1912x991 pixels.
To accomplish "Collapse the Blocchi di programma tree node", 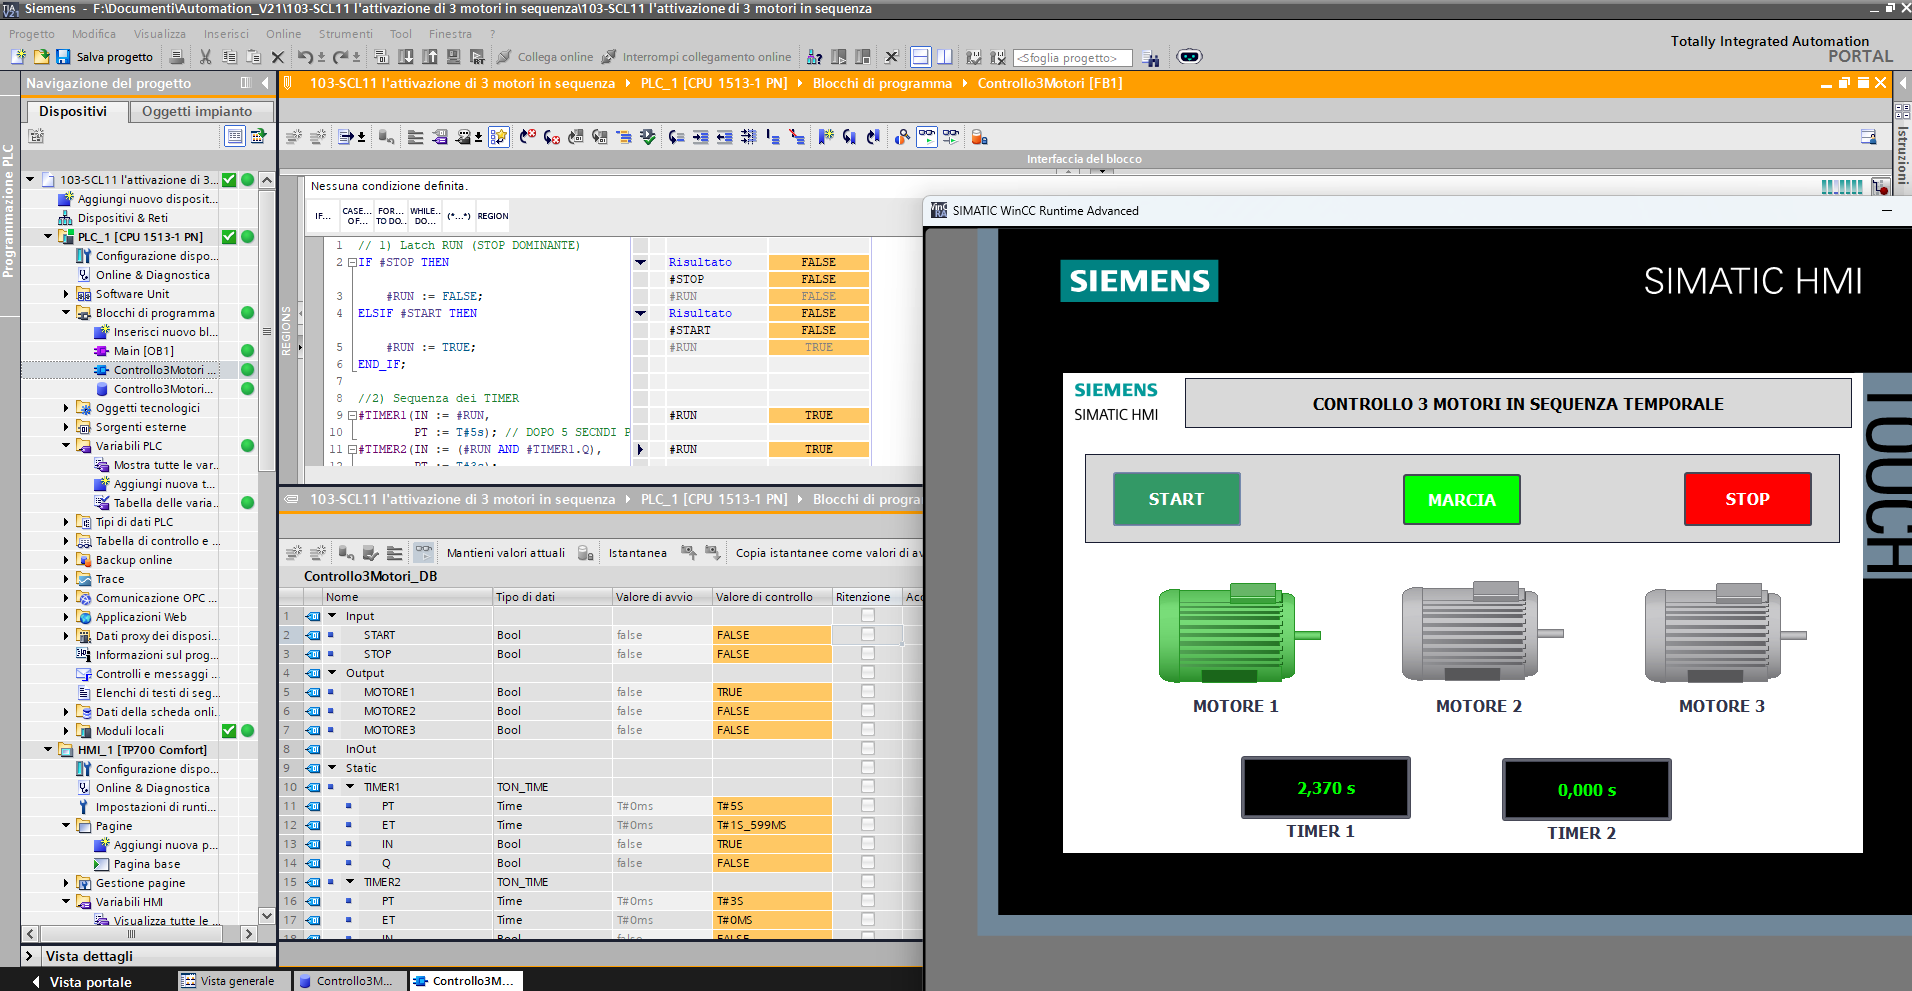I will click(67, 313).
